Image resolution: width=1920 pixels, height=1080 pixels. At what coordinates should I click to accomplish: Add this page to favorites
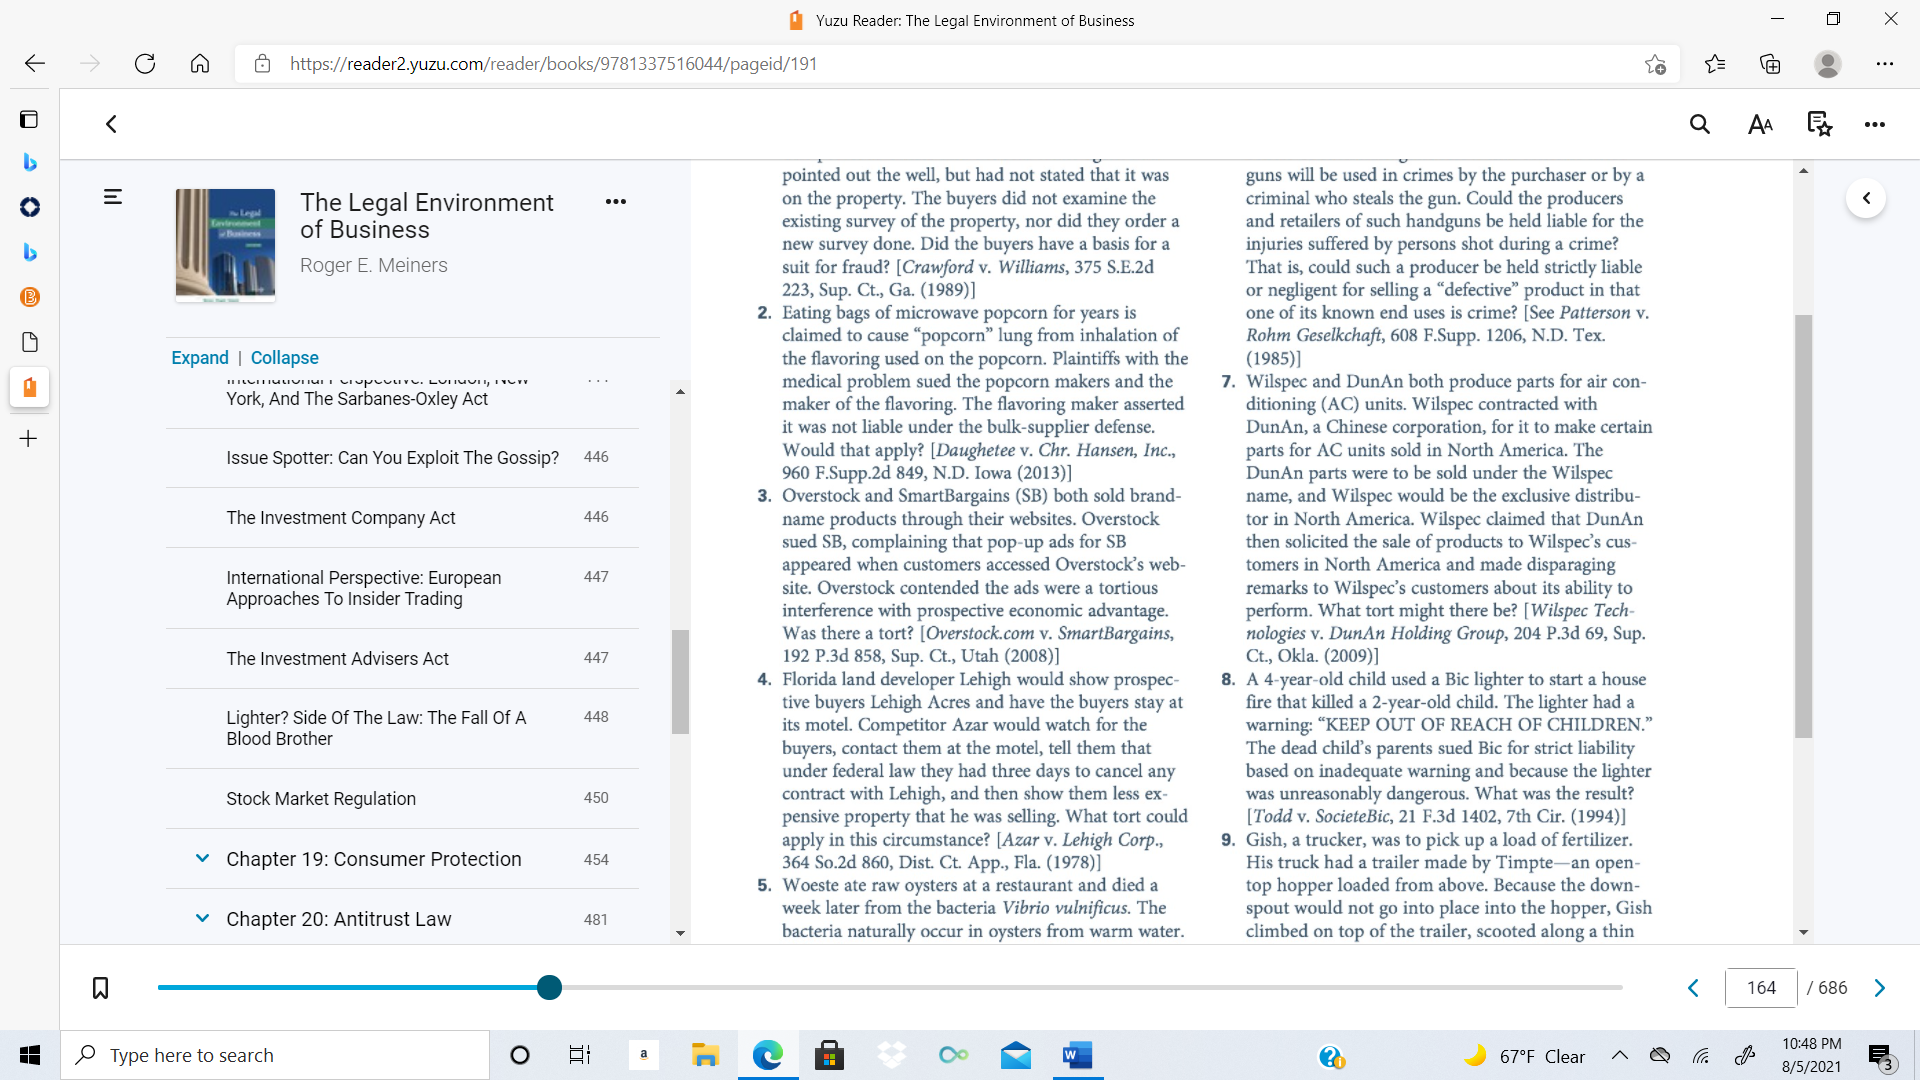1655,64
